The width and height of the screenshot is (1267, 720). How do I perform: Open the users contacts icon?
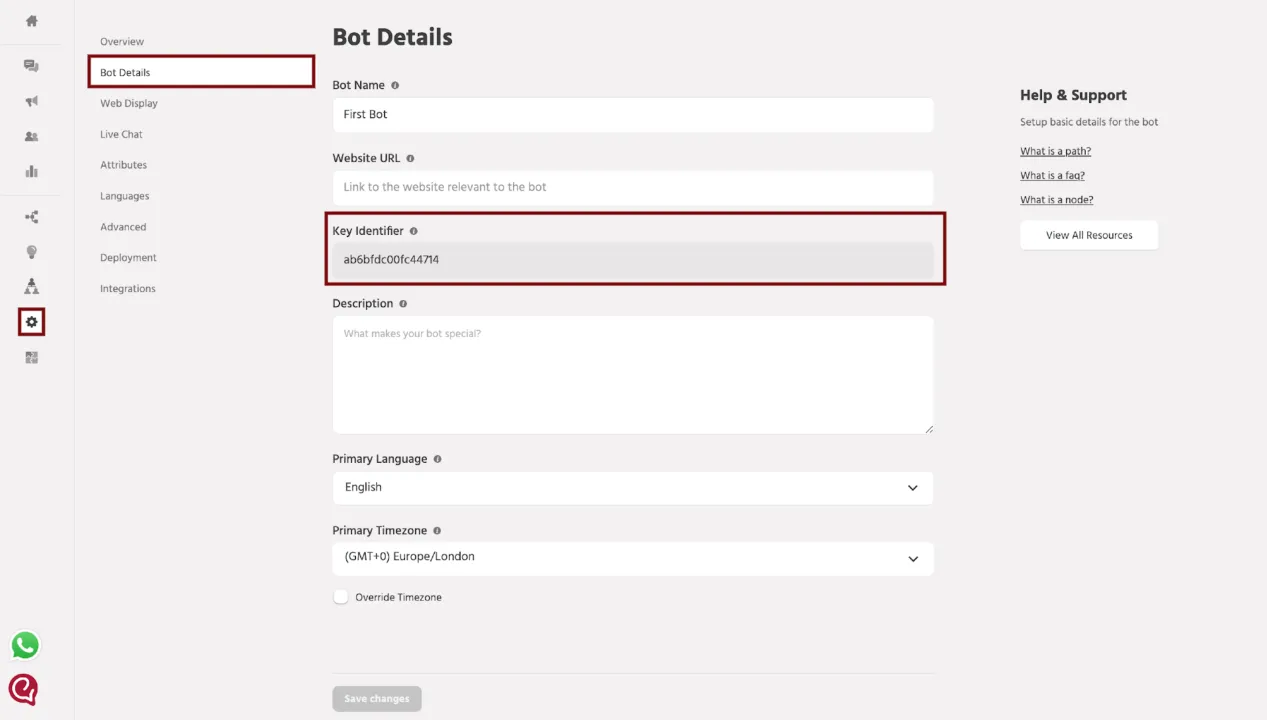pos(32,136)
